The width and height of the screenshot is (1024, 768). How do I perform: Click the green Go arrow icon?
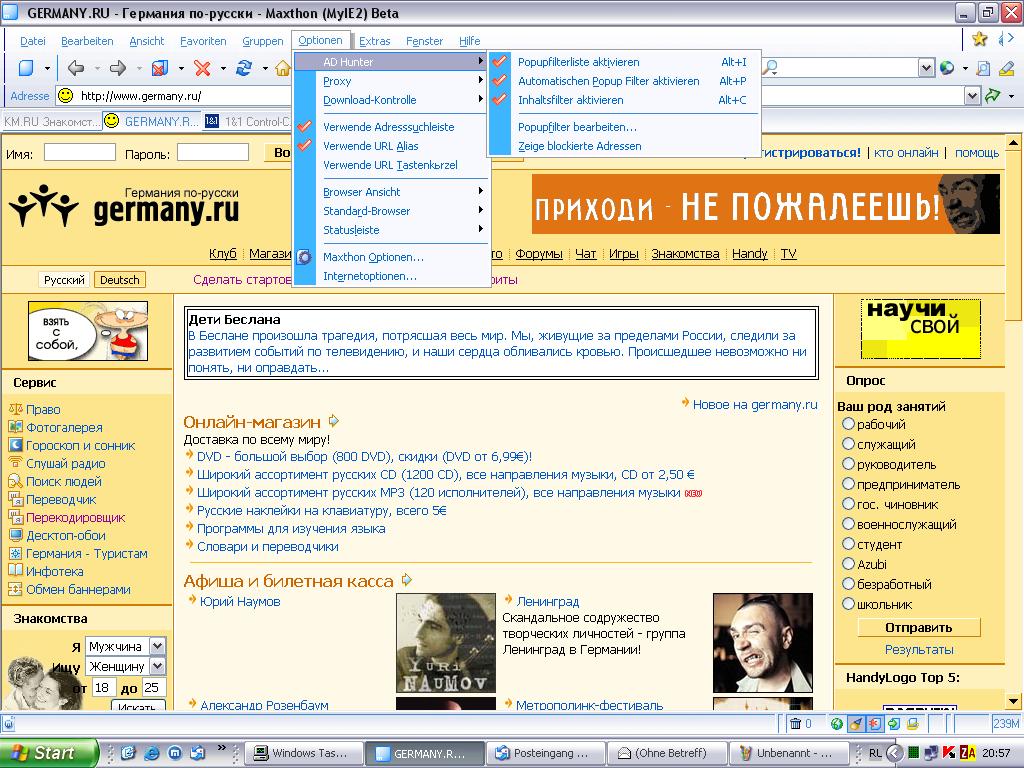coord(993,96)
